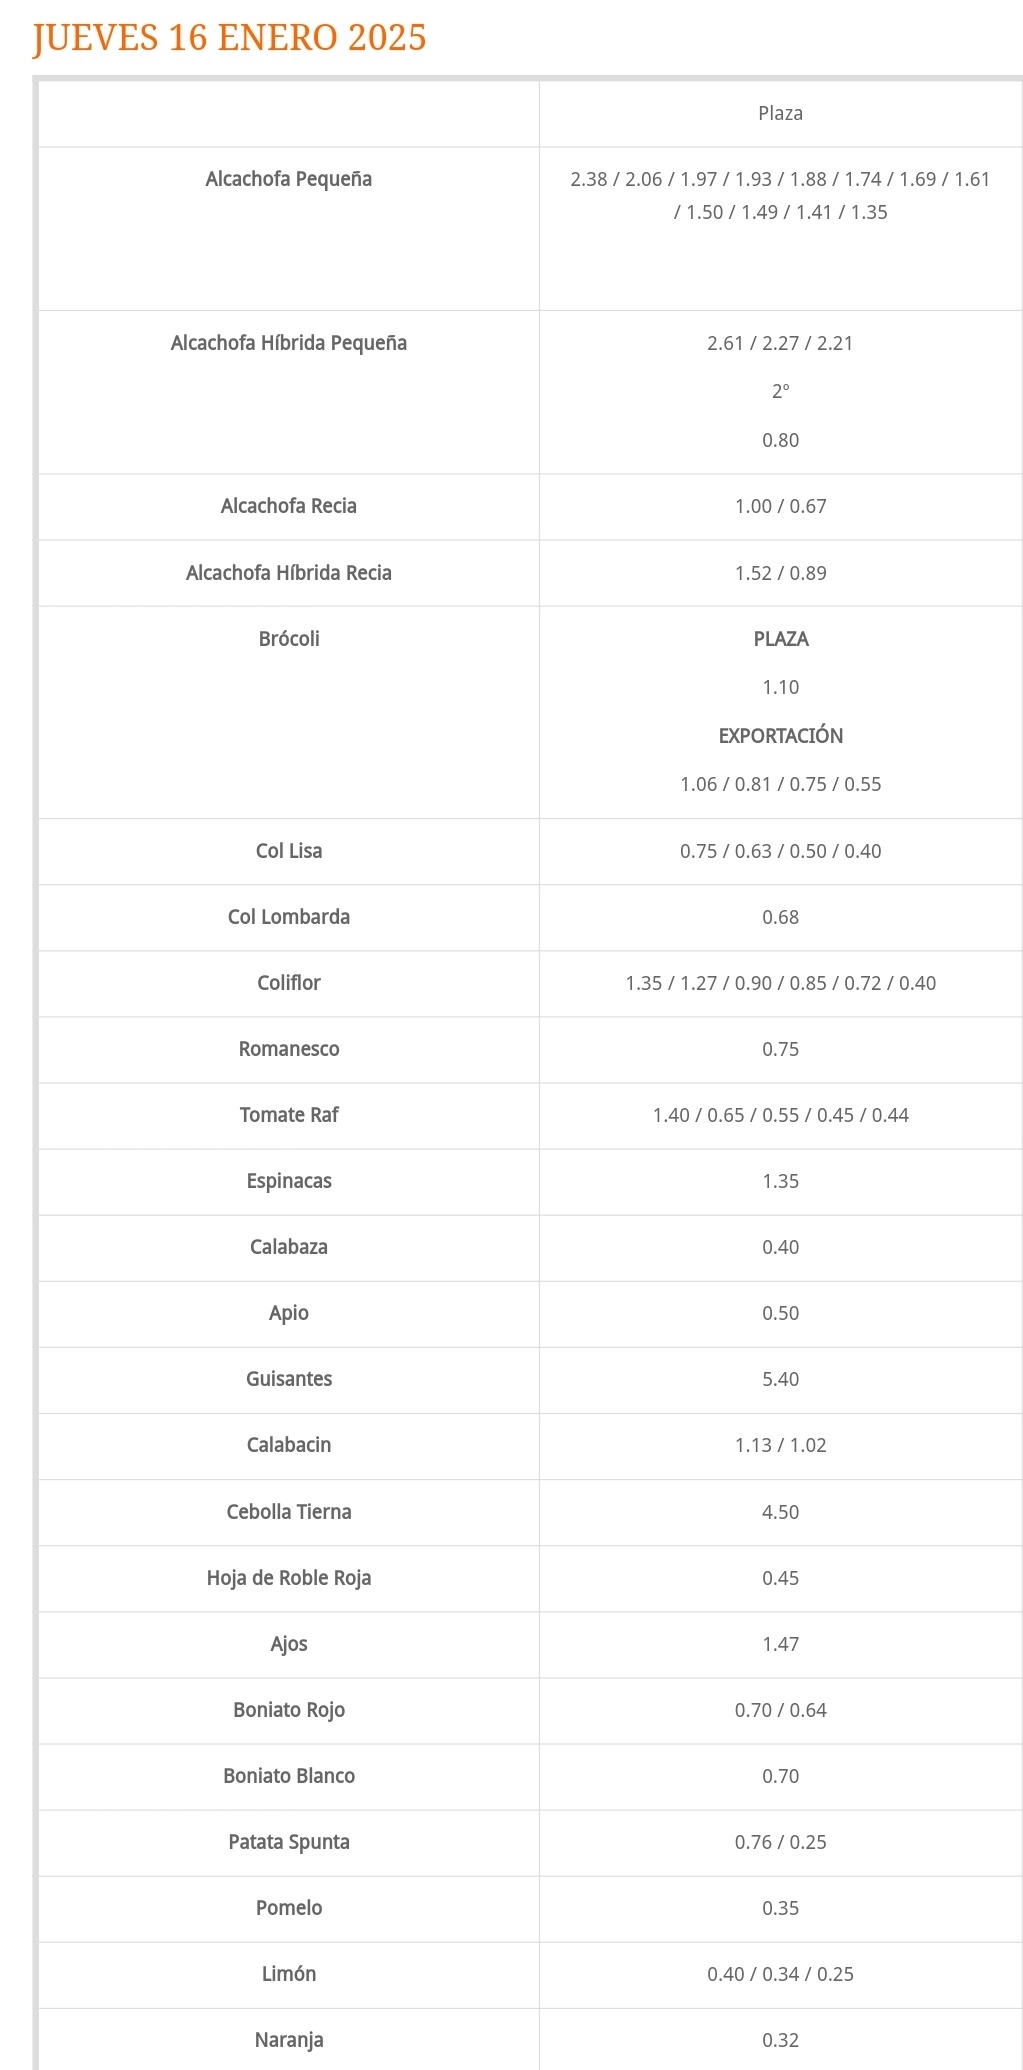Select the Alcachofa Híbrida Recia label

tap(289, 573)
